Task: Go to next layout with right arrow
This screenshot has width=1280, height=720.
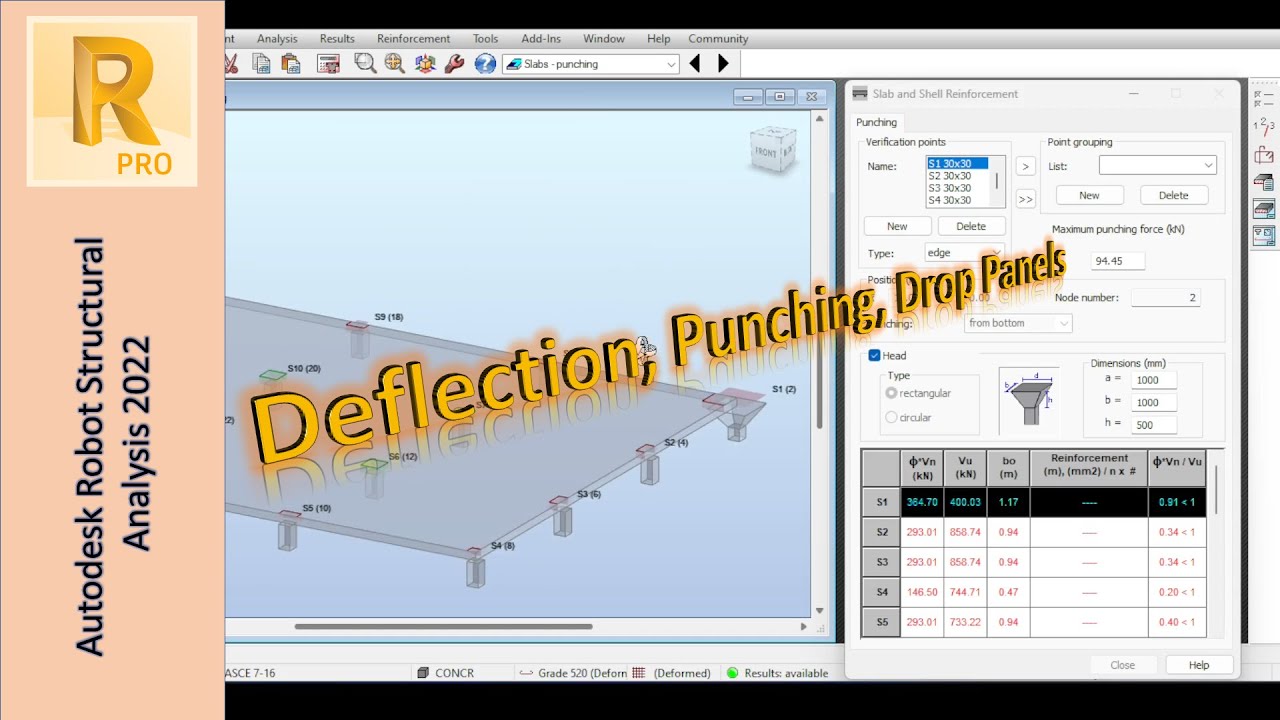Action: [x=723, y=64]
